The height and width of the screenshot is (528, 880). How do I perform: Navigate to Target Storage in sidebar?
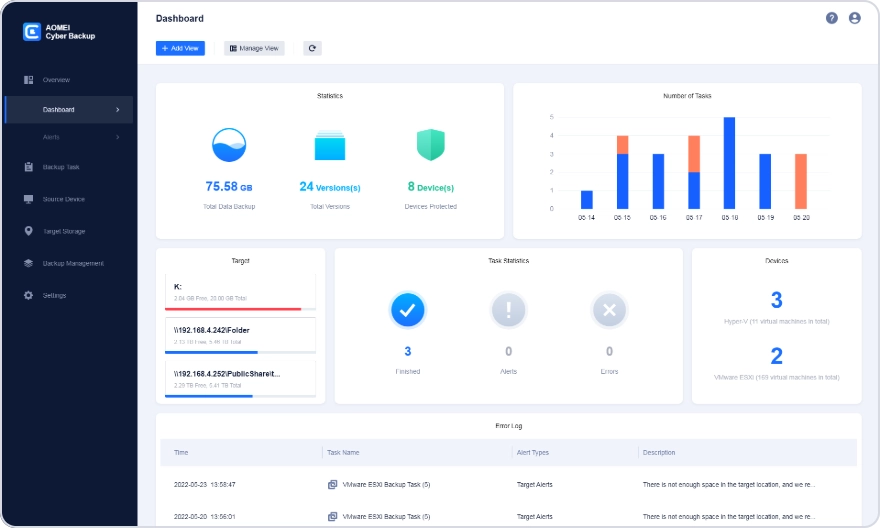click(63, 231)
